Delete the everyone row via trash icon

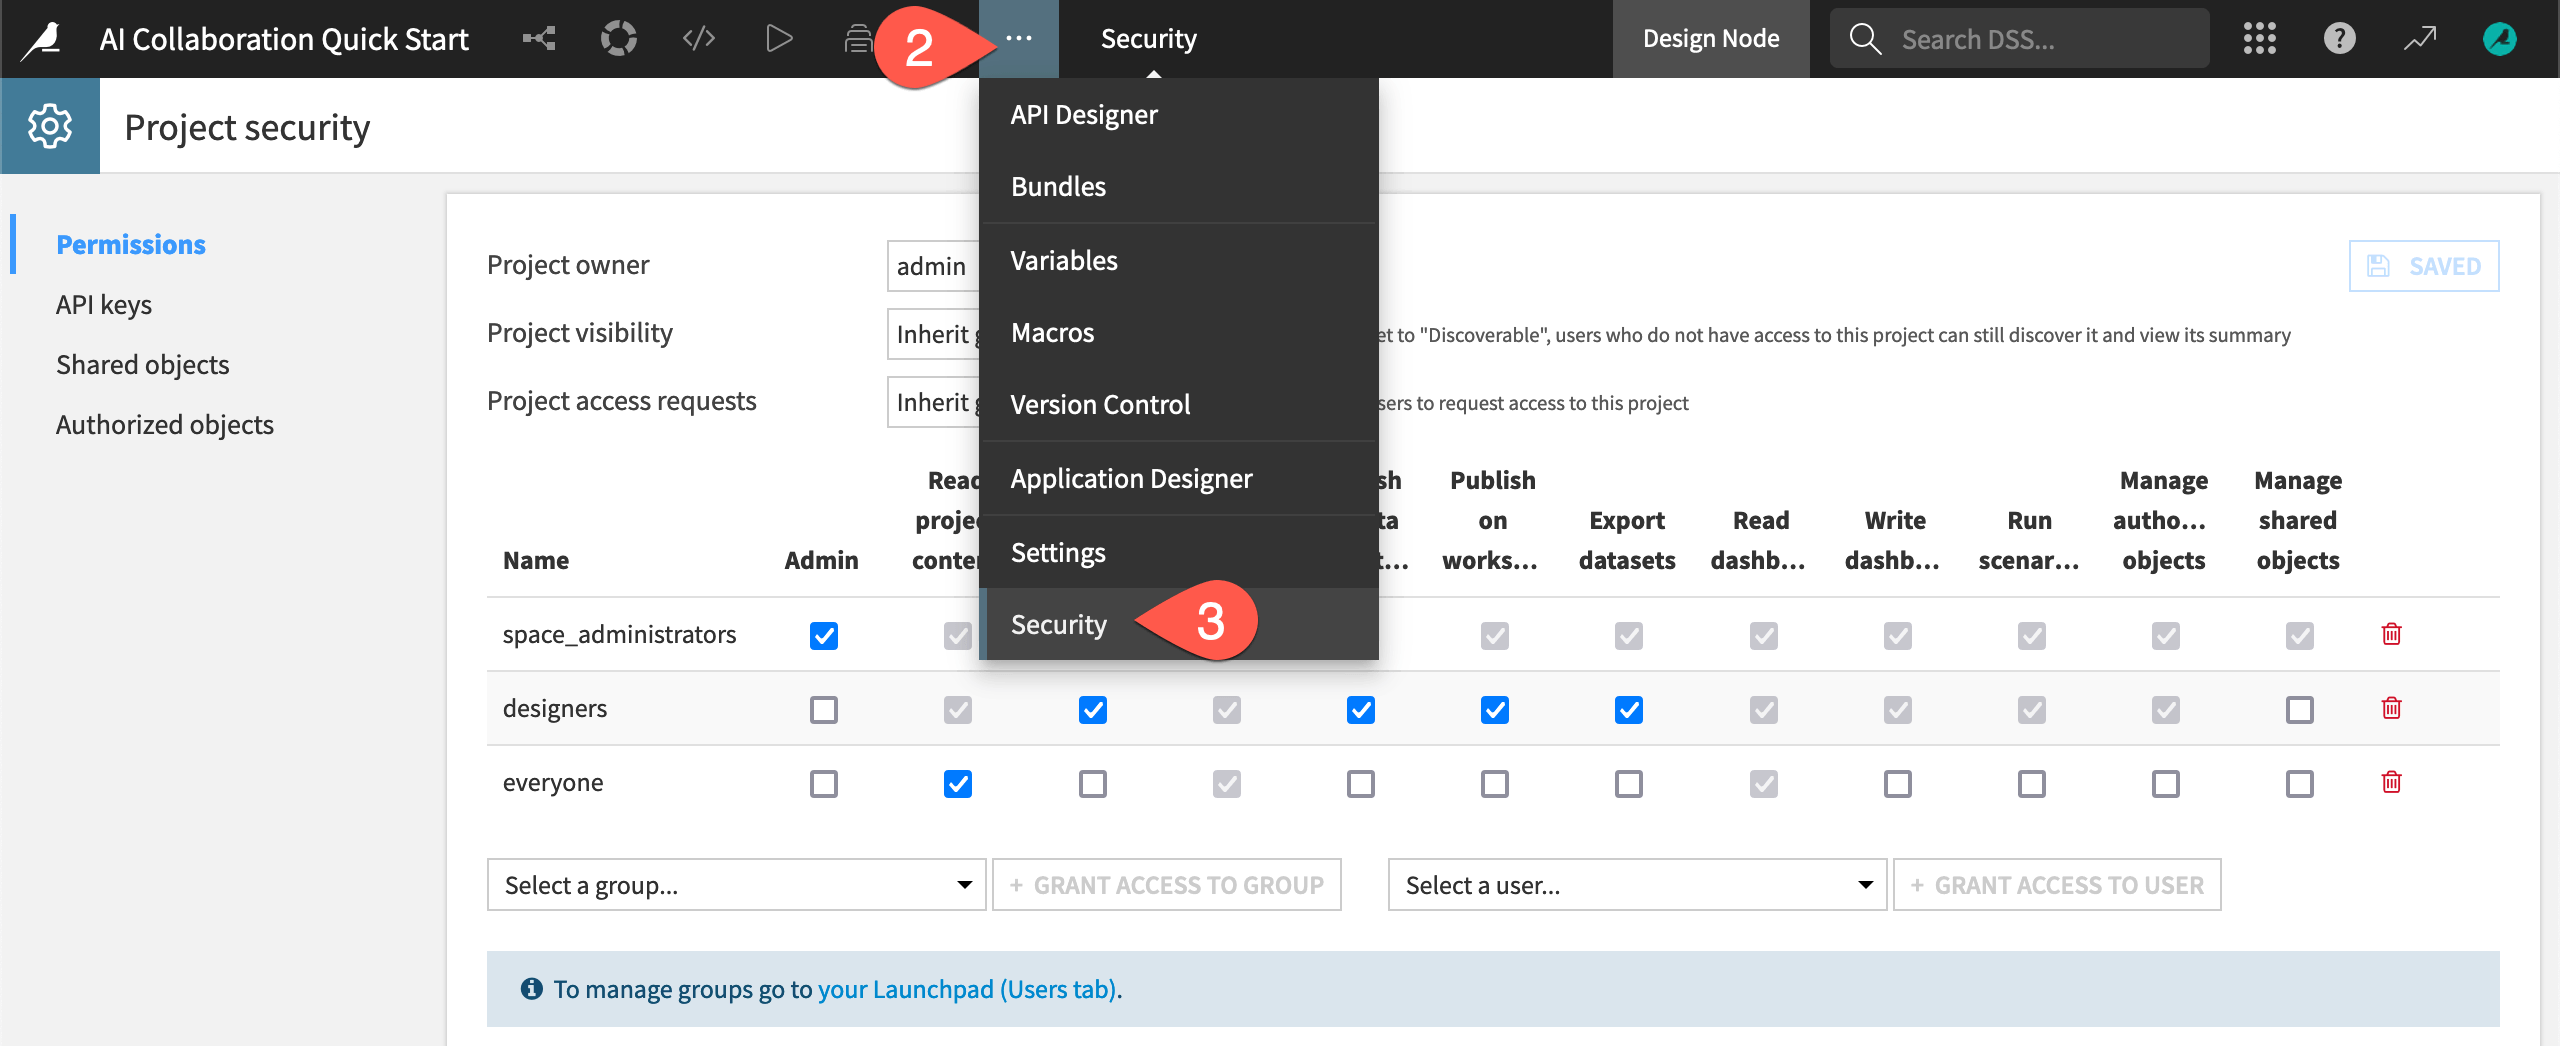(x=2391, y=783)
